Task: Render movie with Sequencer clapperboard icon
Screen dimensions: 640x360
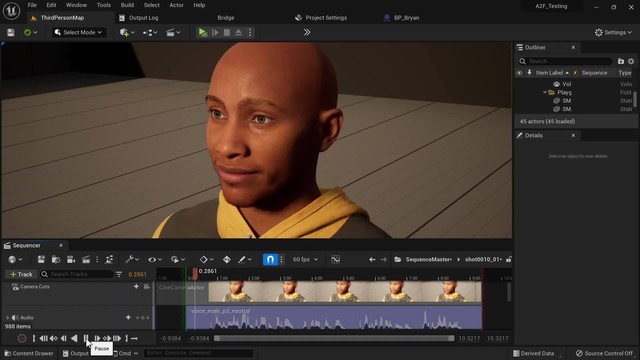Action: 86,259
